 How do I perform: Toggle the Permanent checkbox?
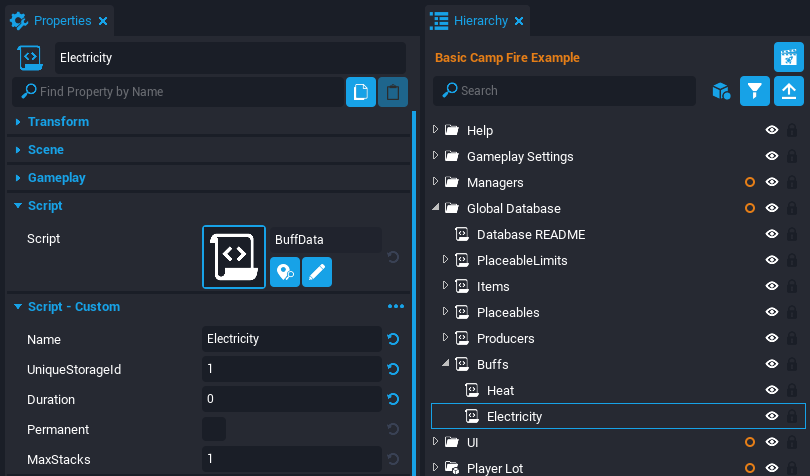point(214,430)
